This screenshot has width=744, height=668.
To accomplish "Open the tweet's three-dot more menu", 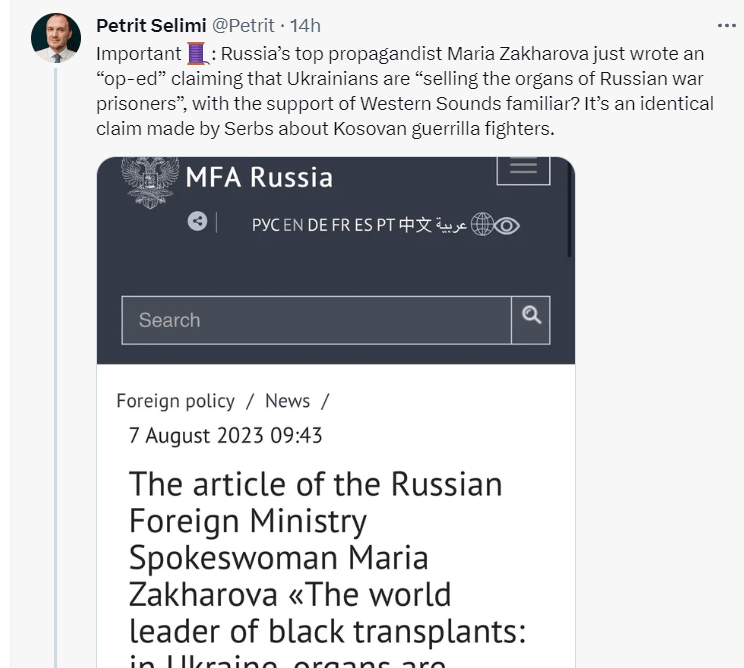I will point(727,25).
